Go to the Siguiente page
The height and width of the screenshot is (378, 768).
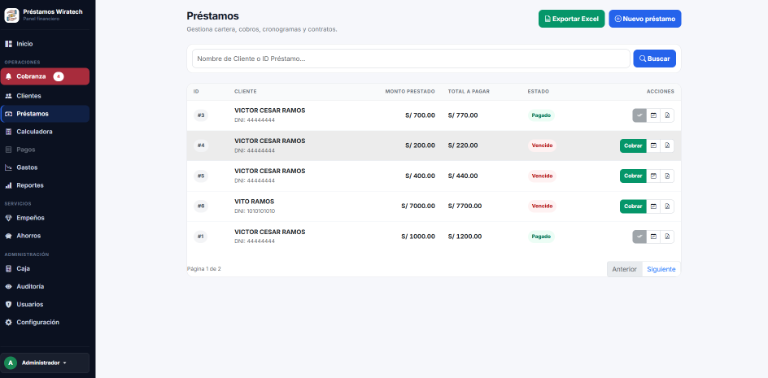[x=661, y=269]
